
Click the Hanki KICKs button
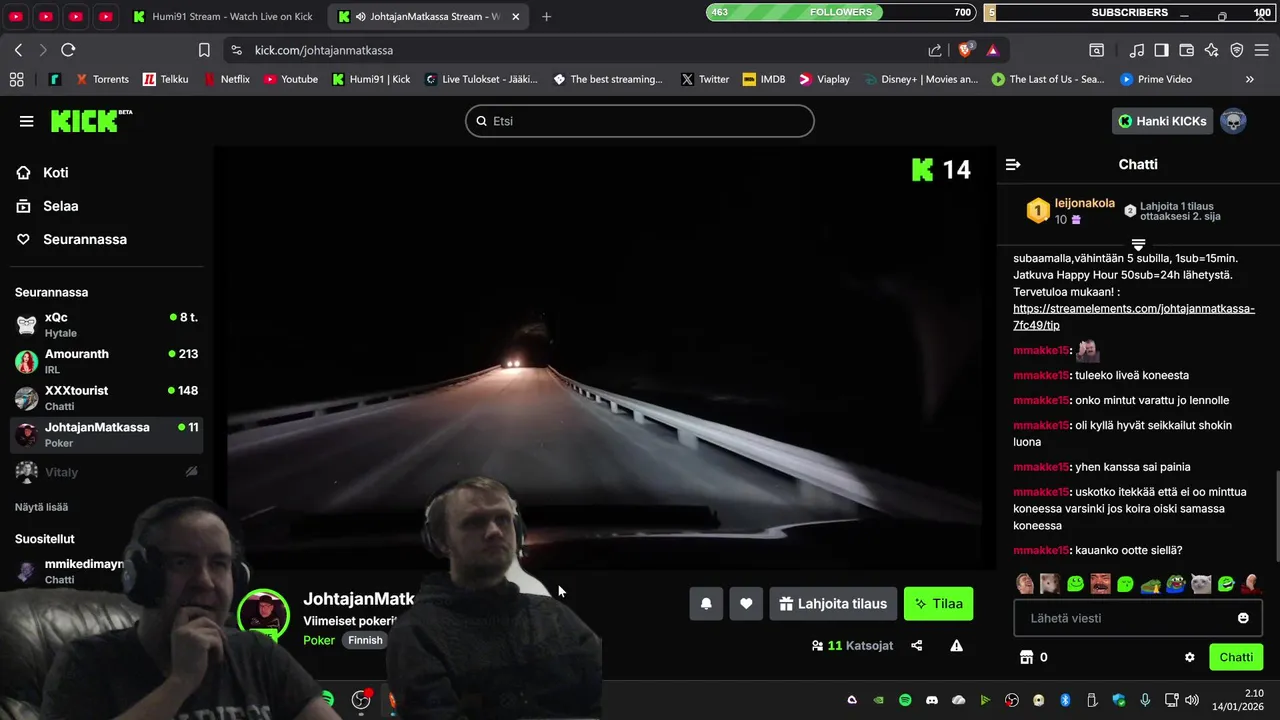1162,121
